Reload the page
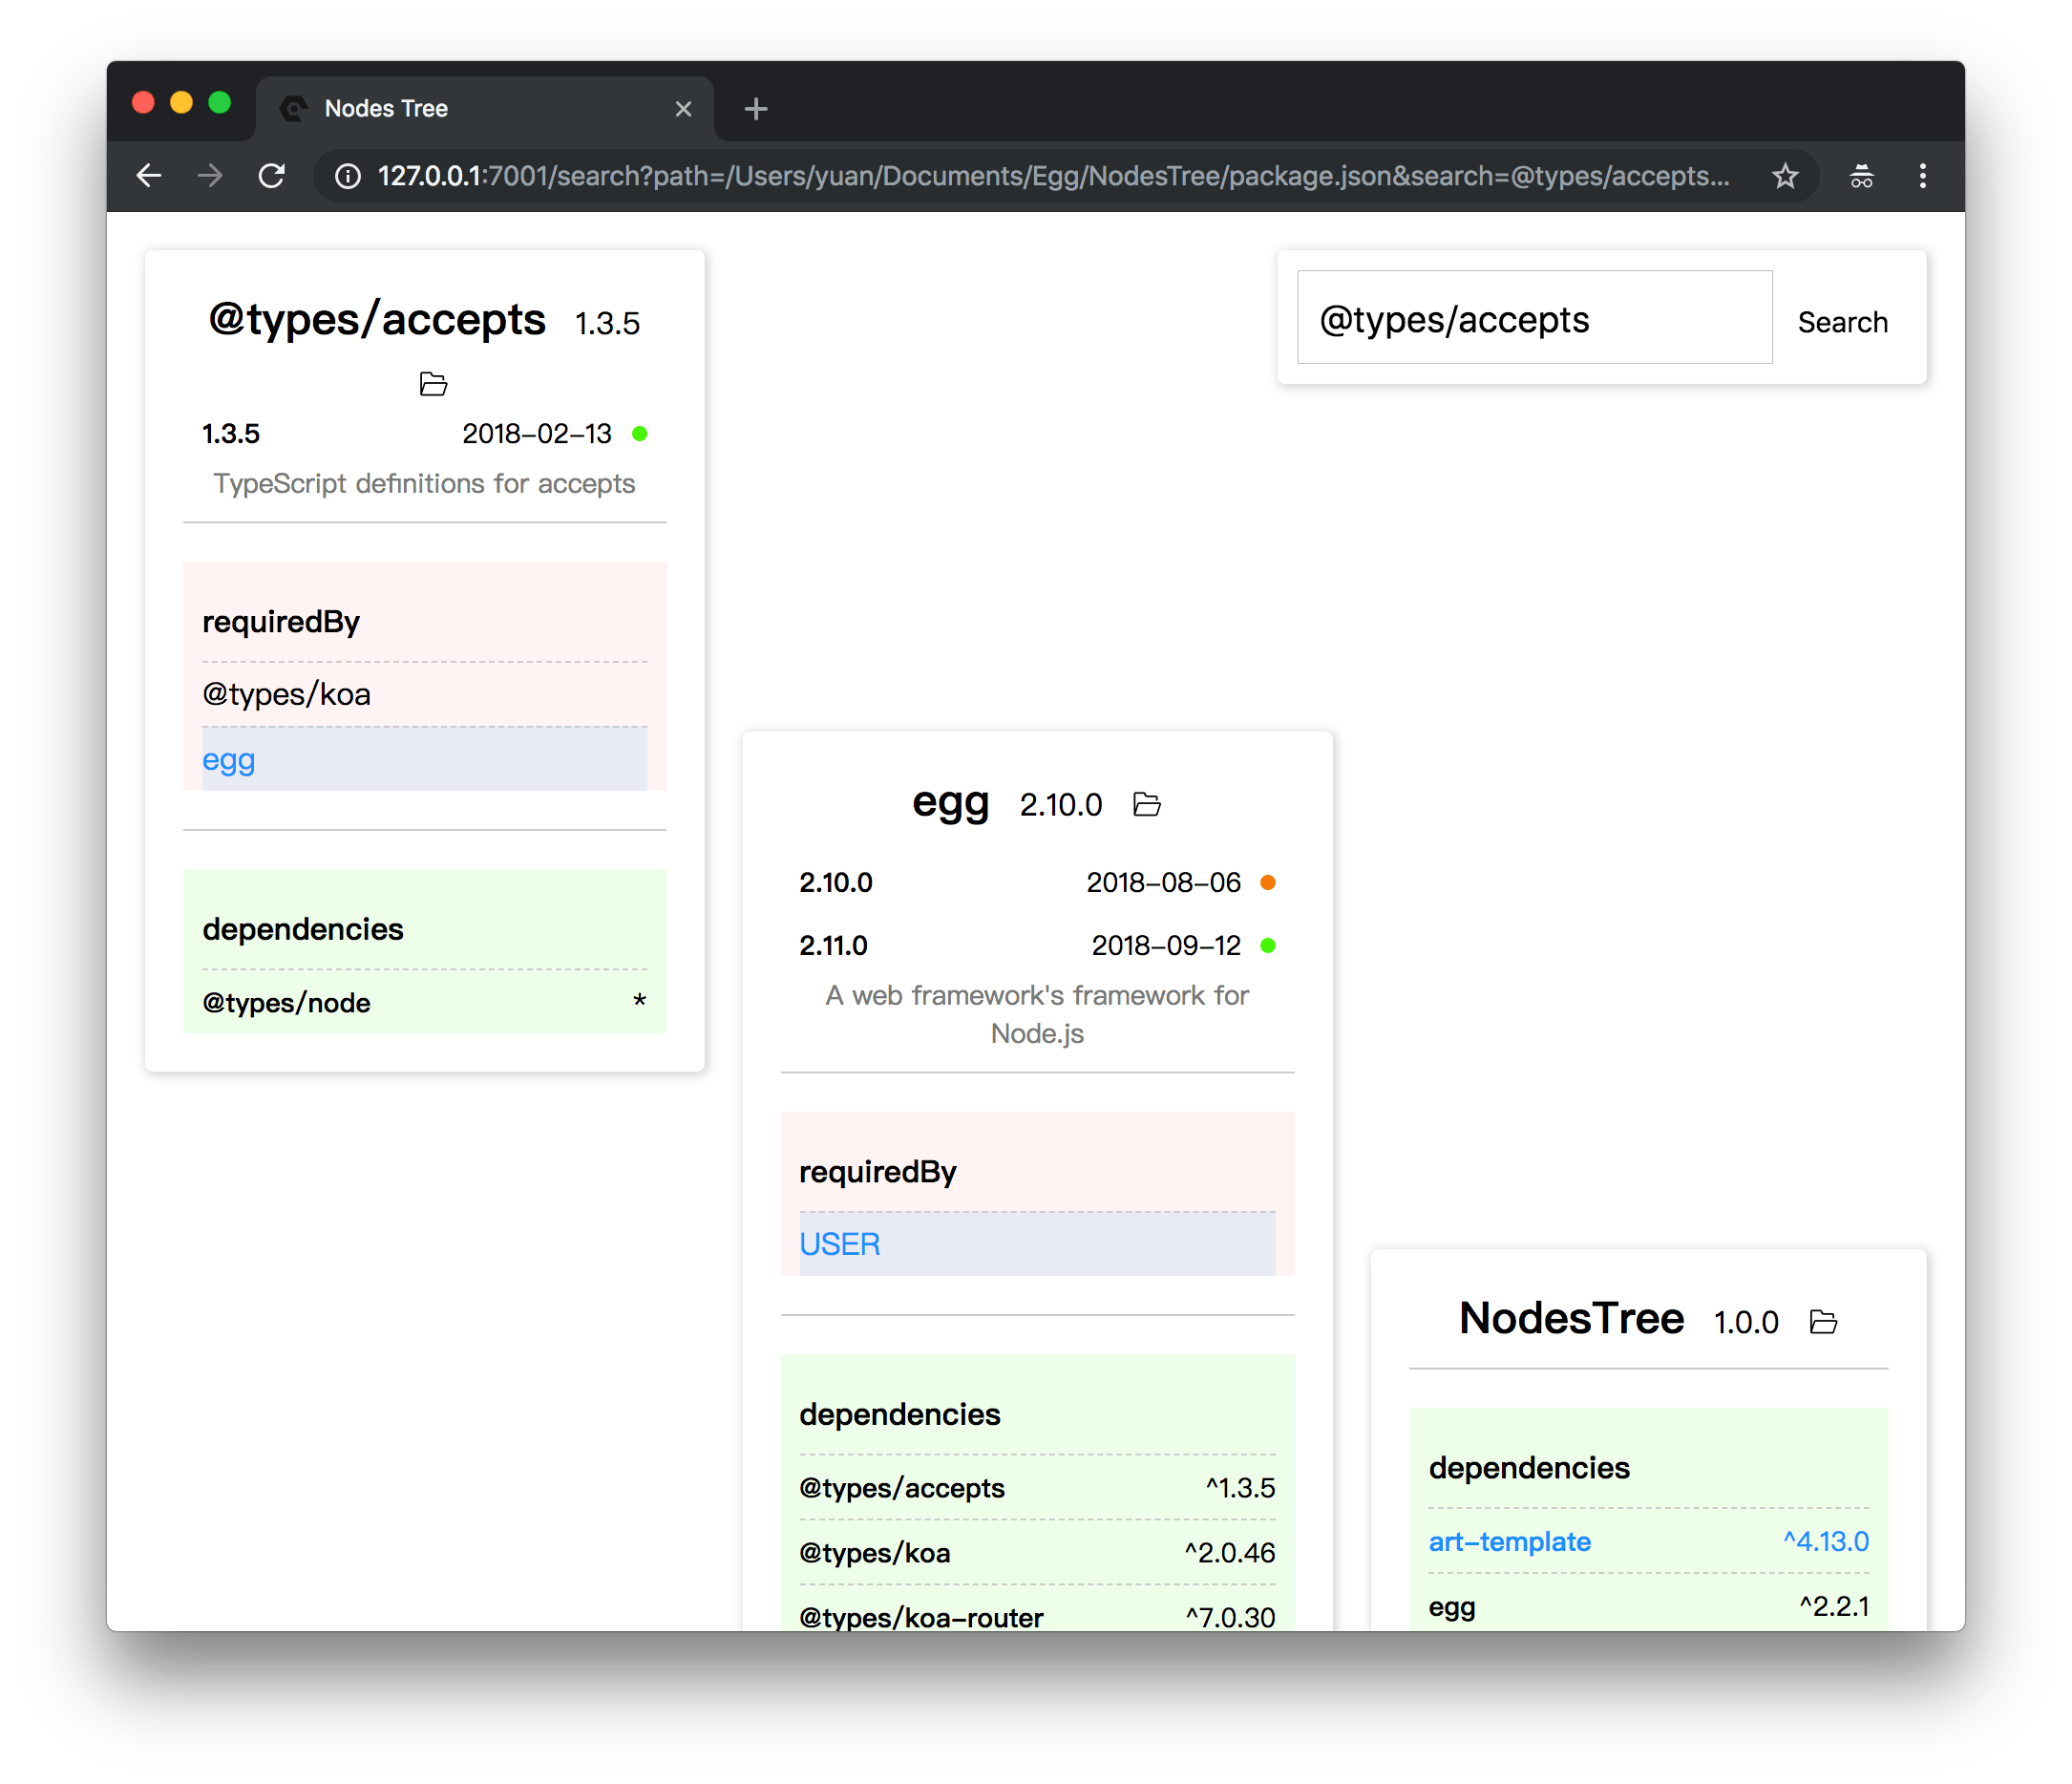Image resolution: width=2072 pixels, height=1784 pixels. (272, 176)
